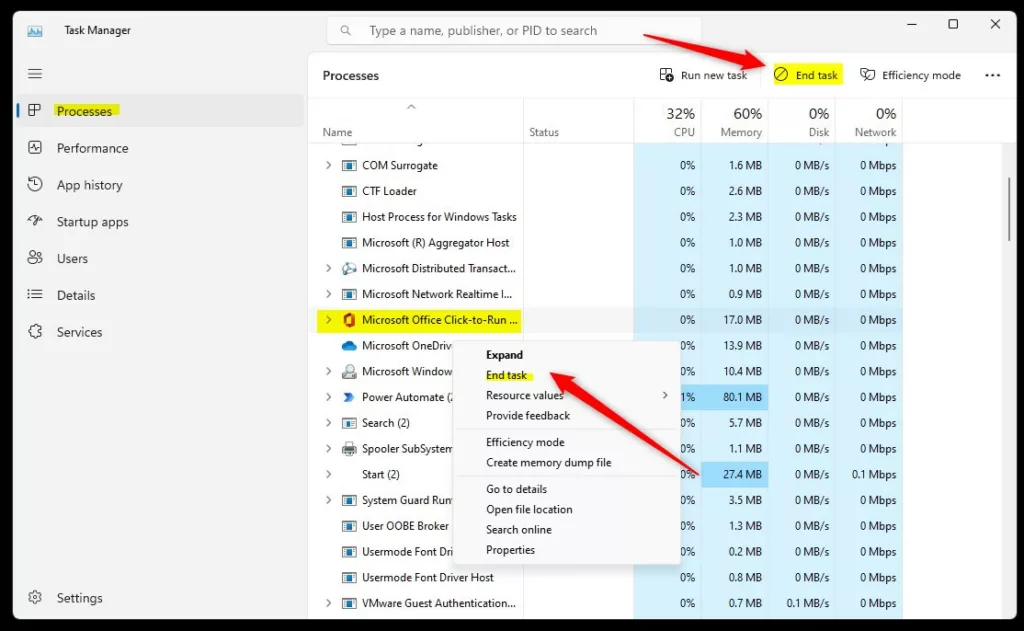1024x631 pixels.
Task: Expand VMware Guest Authentication row
Action: click(x=328, y=603)
